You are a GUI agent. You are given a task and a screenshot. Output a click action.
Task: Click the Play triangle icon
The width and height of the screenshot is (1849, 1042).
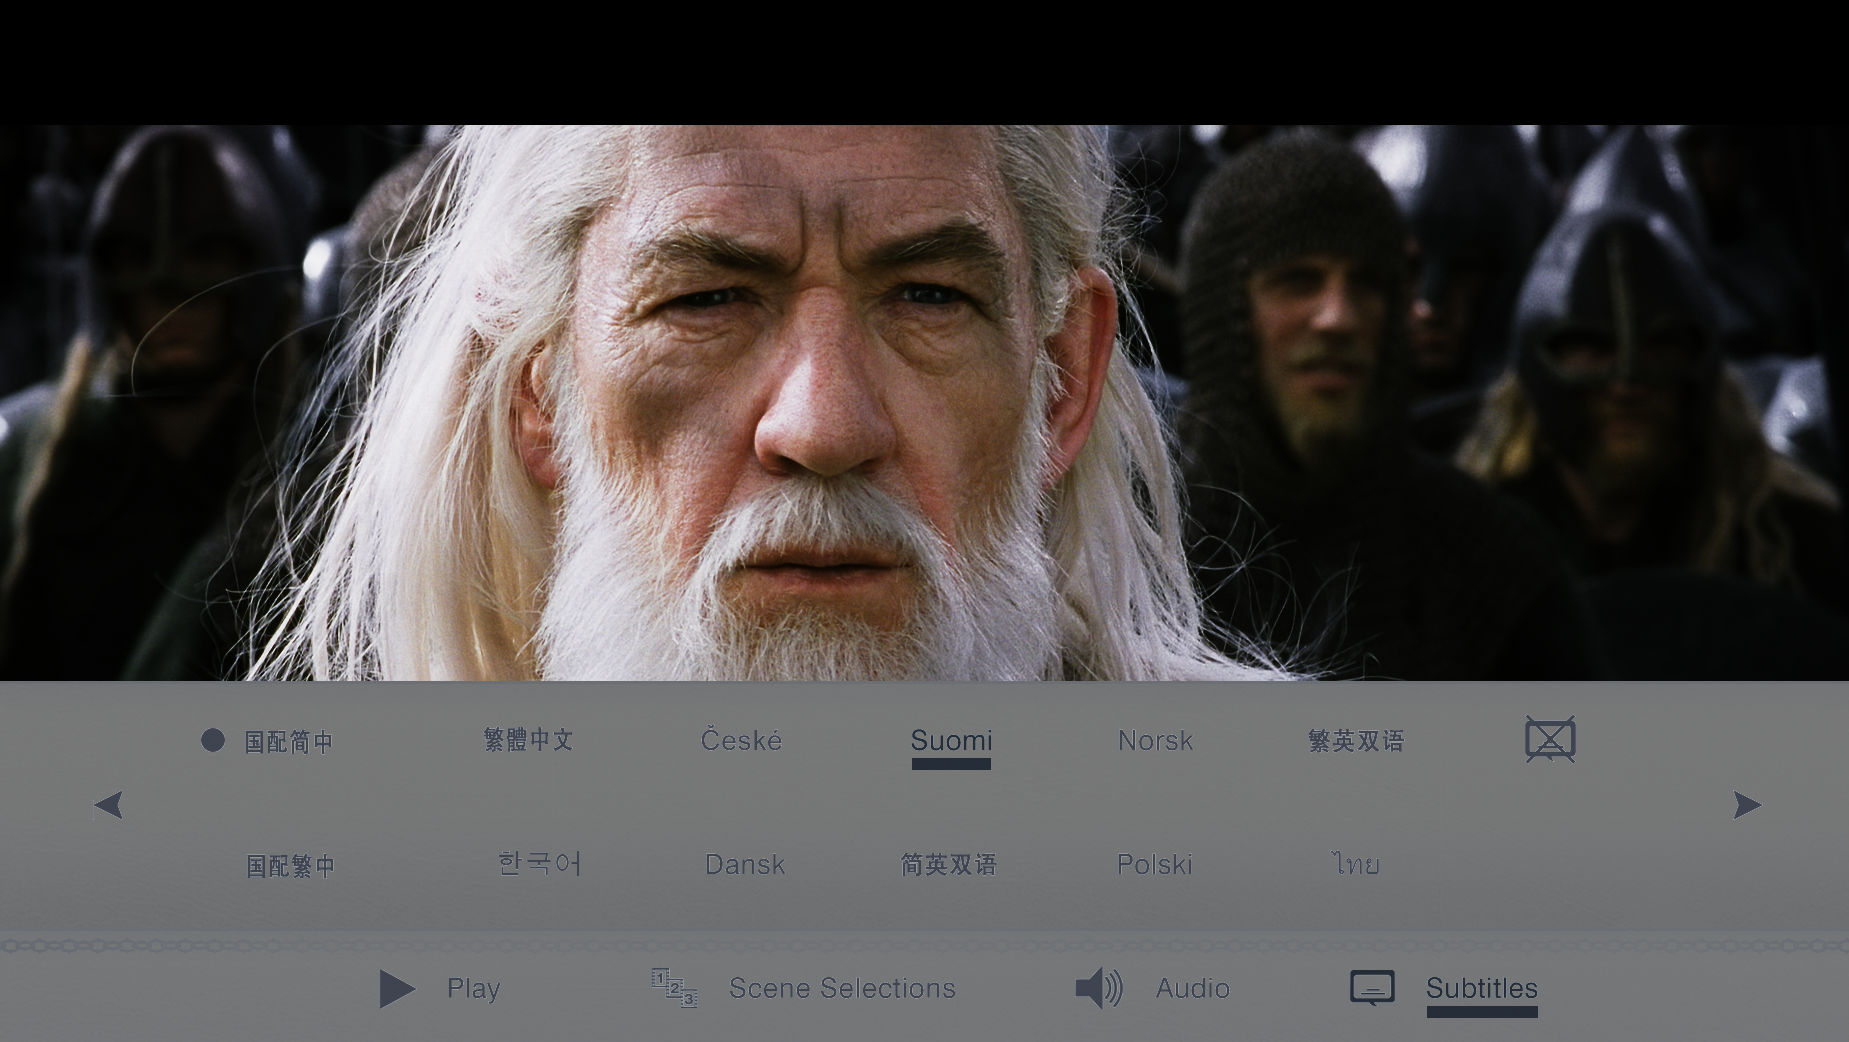click(397, 989)
